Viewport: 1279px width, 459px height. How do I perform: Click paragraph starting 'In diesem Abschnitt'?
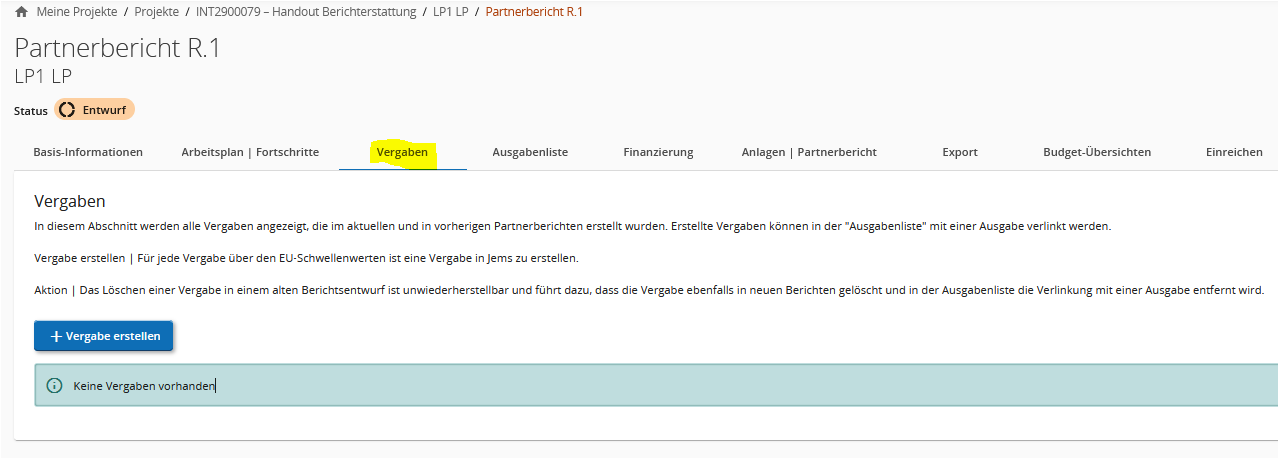coord(572,226)
